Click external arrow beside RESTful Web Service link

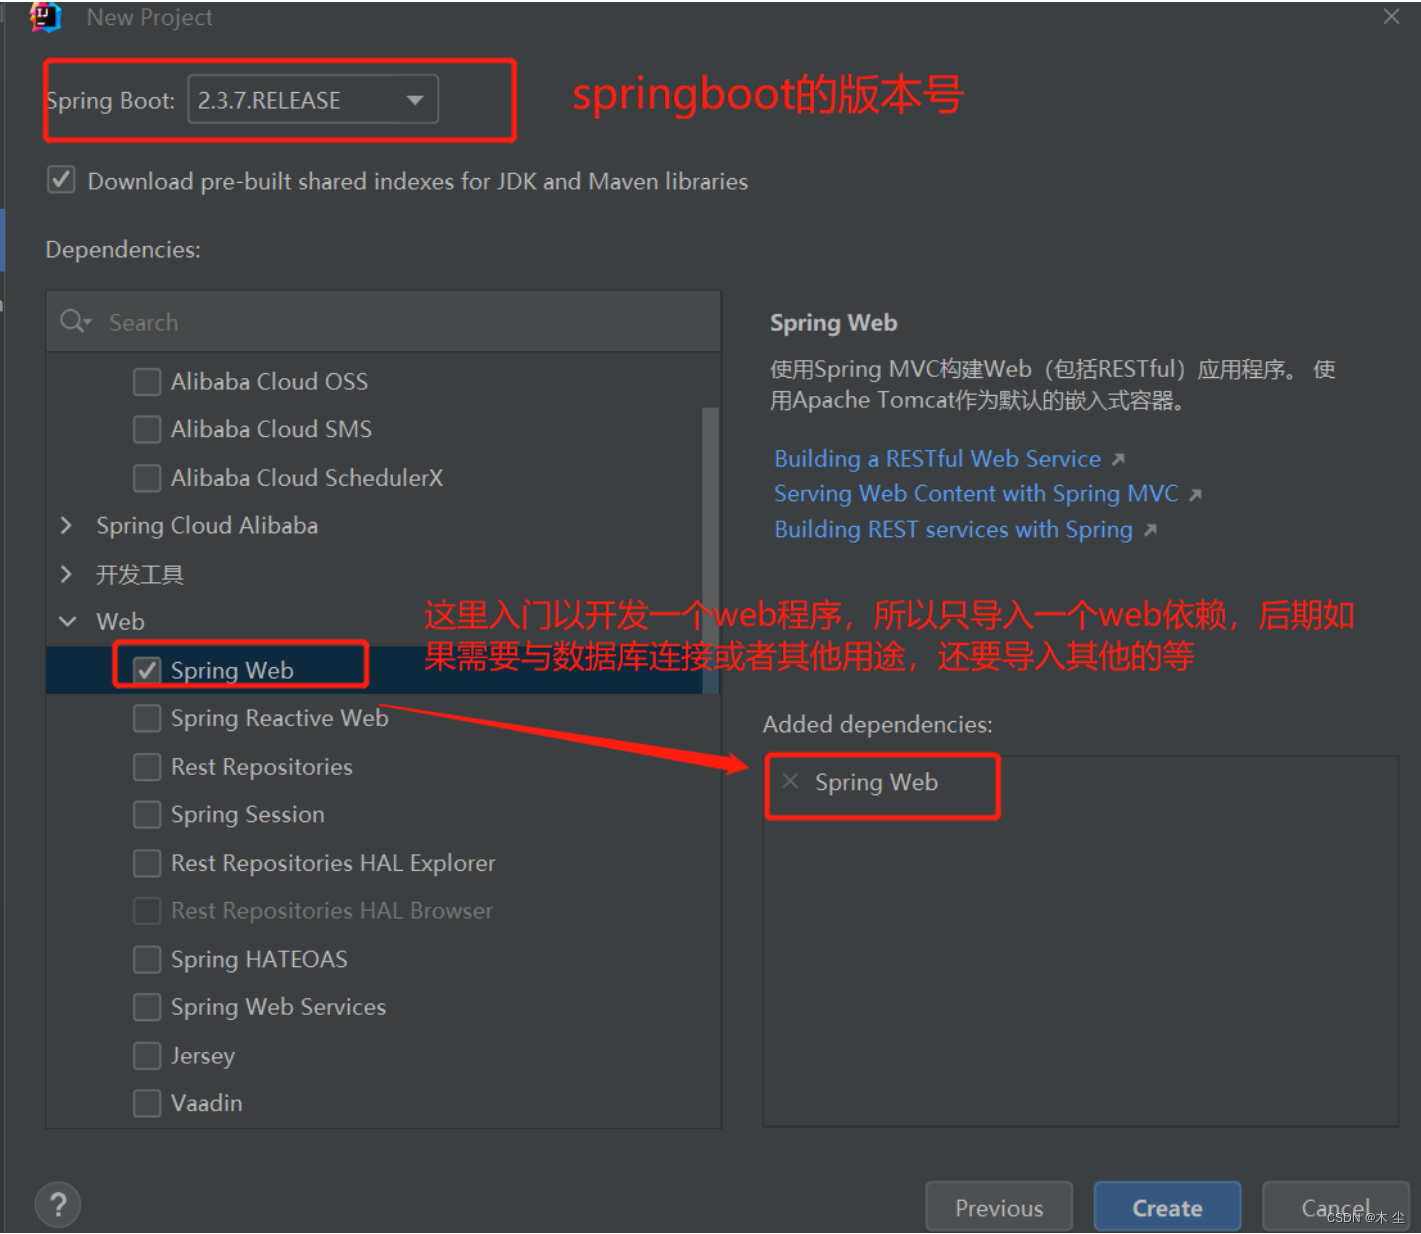[1118, 459]
